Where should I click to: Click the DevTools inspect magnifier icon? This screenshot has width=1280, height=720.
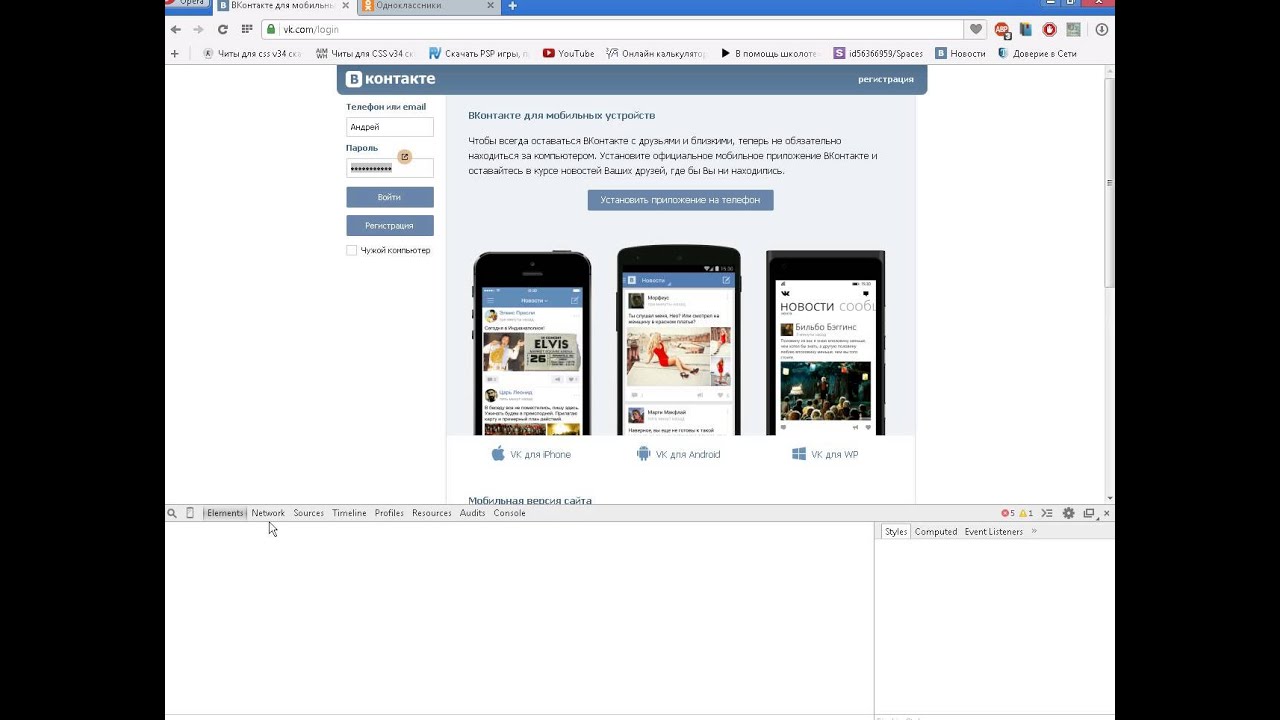point(172,513)
